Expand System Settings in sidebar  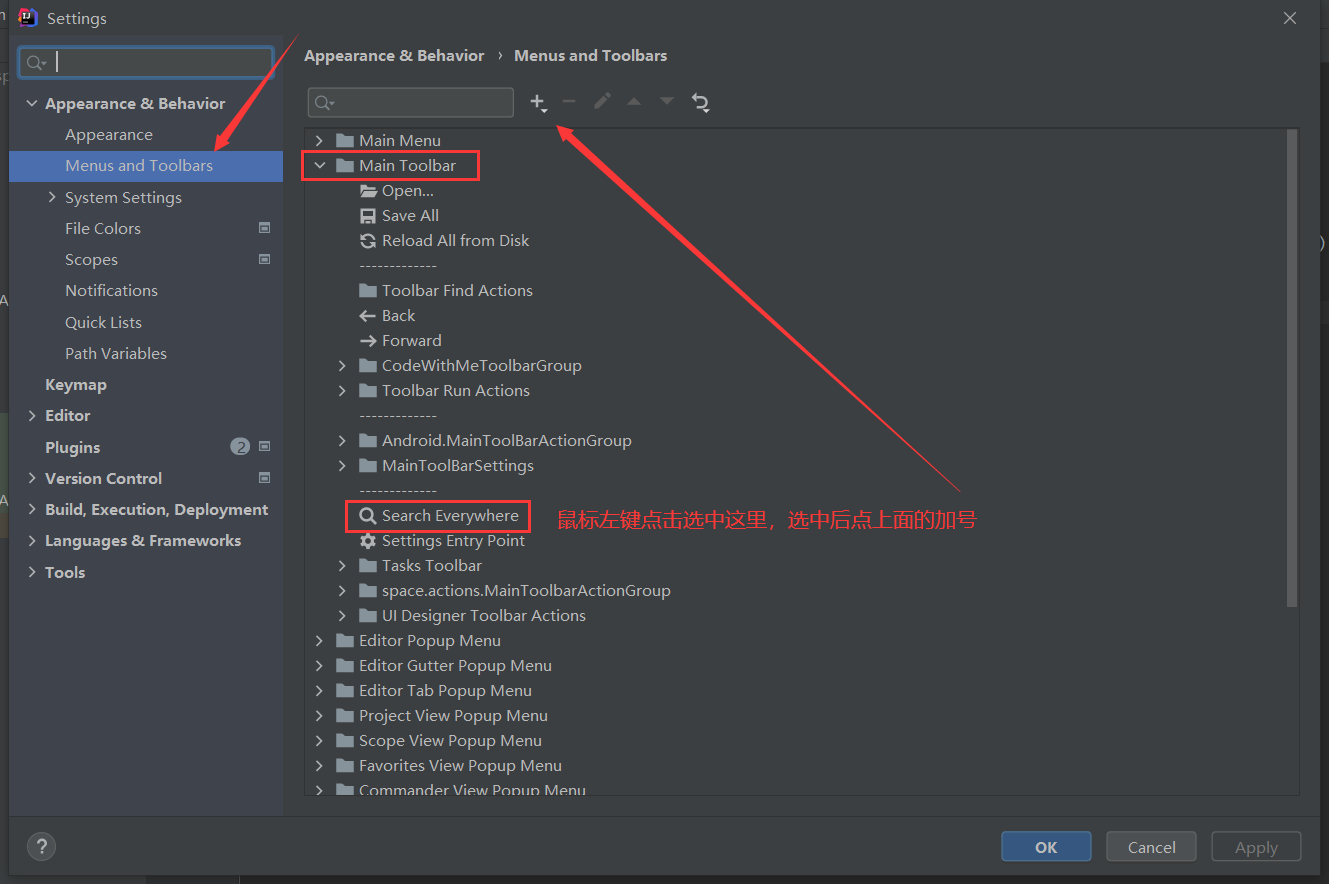tap(52, 197)
